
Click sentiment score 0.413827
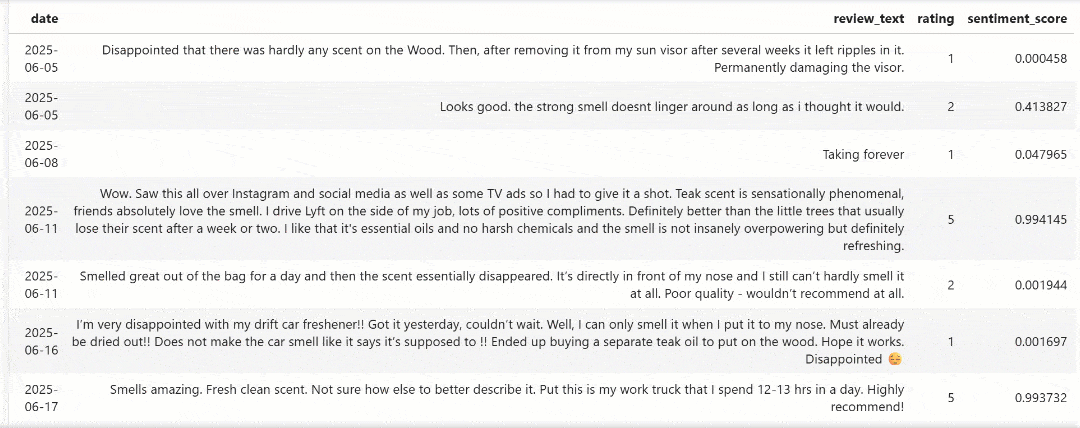pyautogui.click(x=1040, y=107)
